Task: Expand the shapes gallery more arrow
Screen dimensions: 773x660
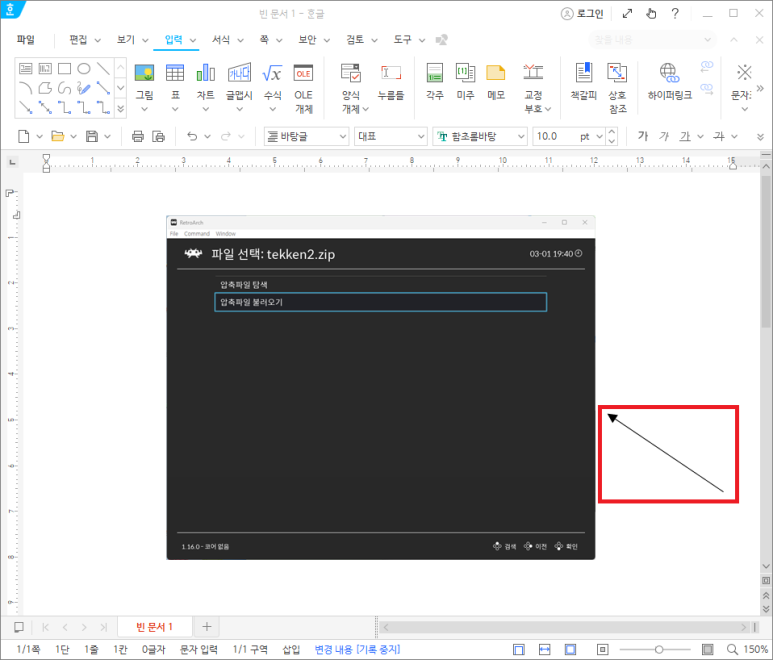Action: click(x=121, y=109)
